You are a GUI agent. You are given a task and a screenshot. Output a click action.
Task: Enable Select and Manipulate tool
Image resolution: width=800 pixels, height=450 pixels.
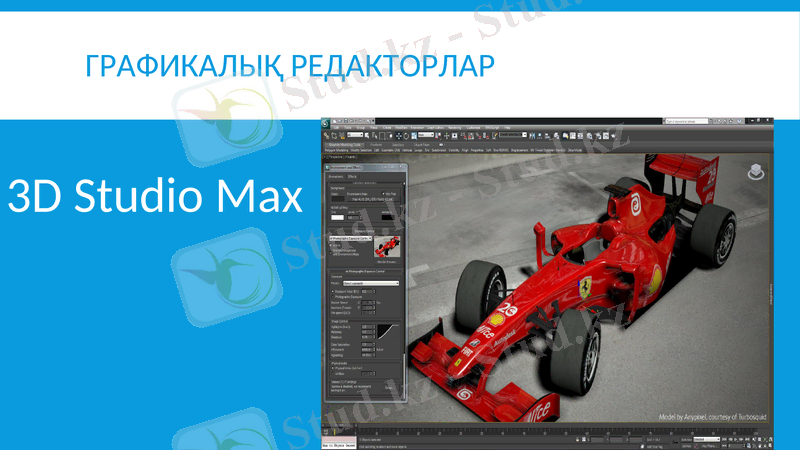click(446, 136)
